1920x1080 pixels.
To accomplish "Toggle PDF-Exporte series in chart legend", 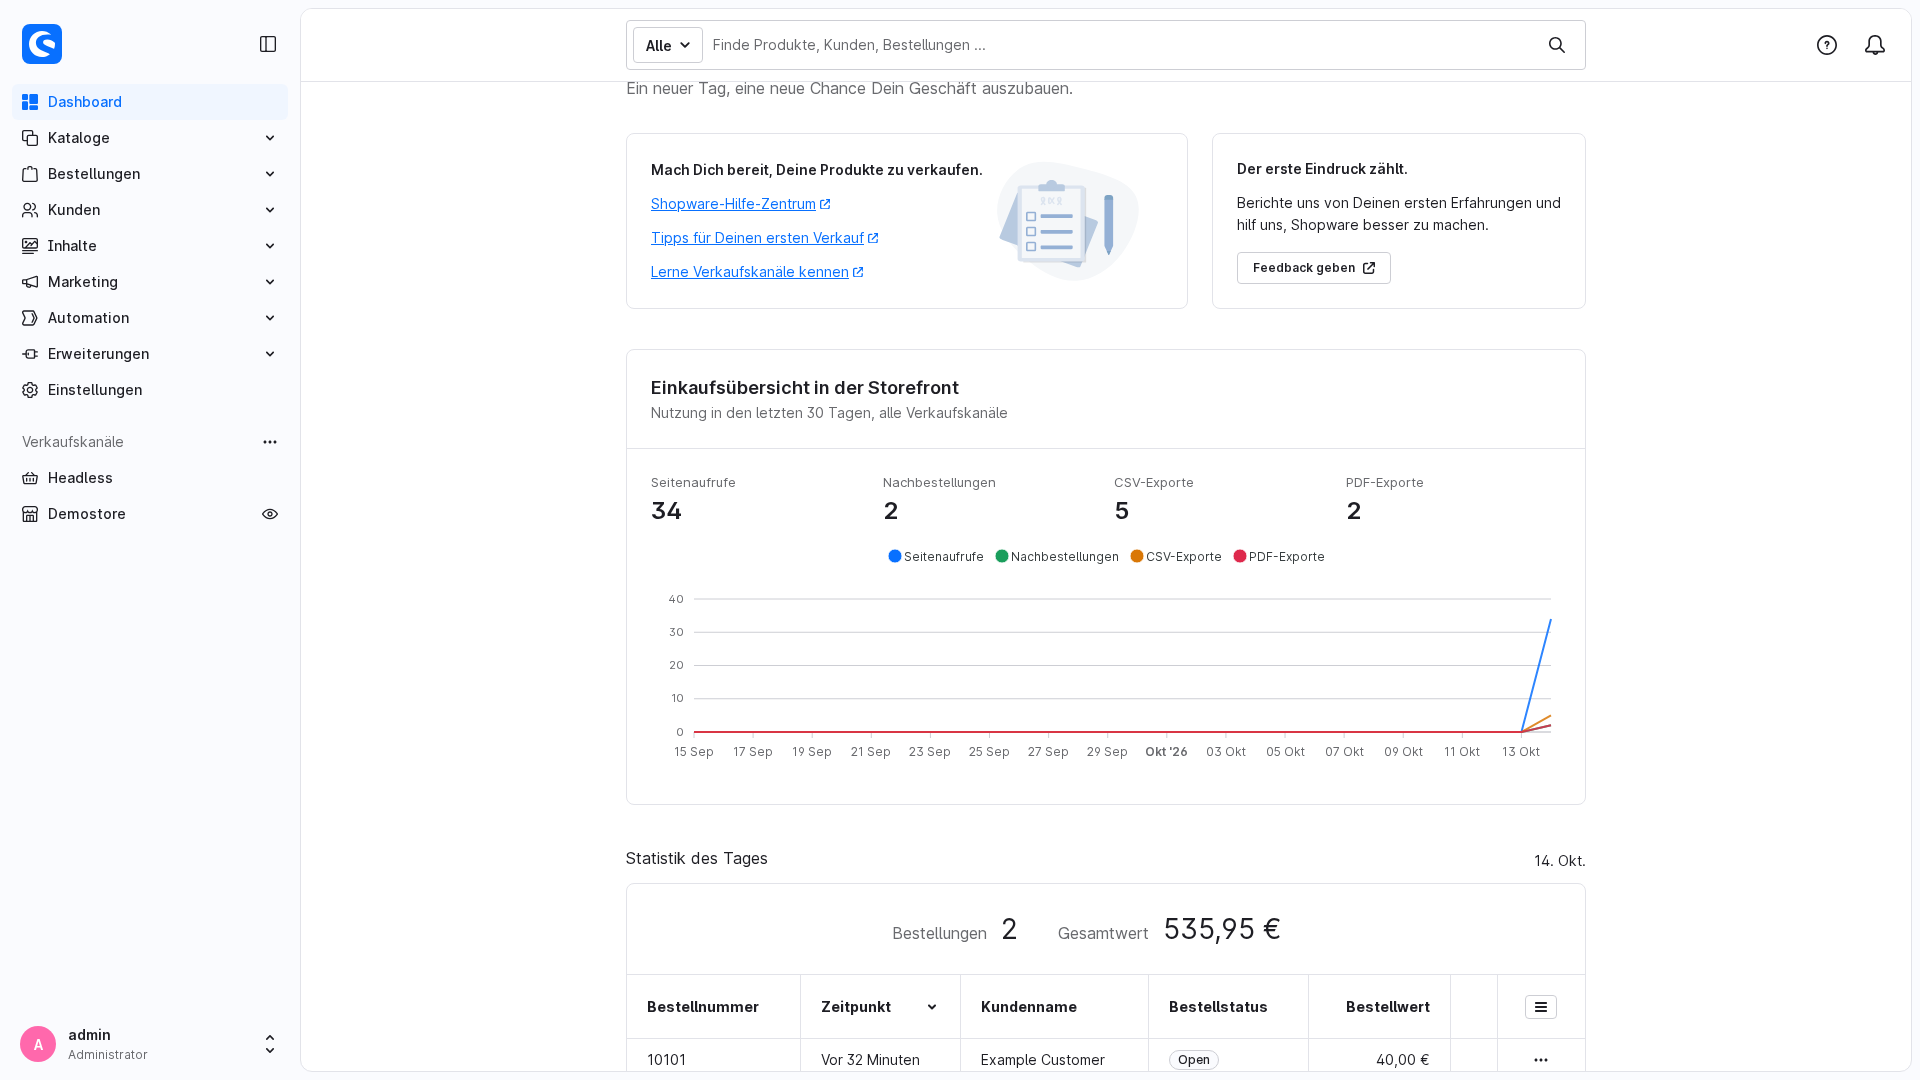I will pos(1279,557).
